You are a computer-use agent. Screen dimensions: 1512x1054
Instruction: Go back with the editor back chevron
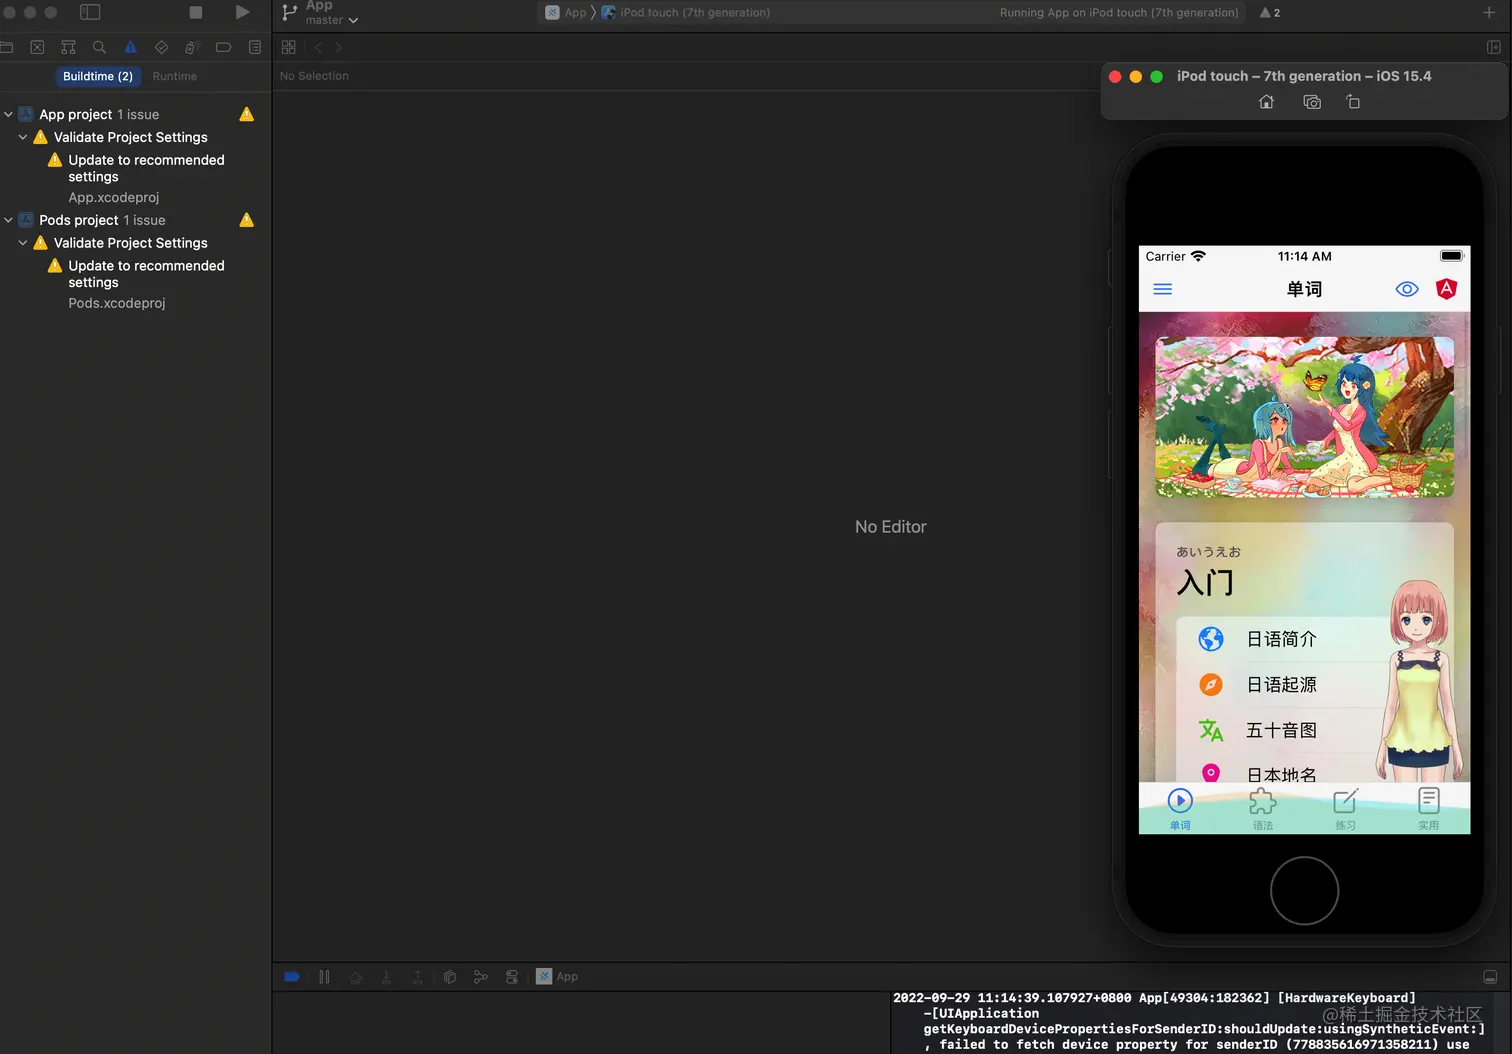pyautogui.click(x=318, y=47)
